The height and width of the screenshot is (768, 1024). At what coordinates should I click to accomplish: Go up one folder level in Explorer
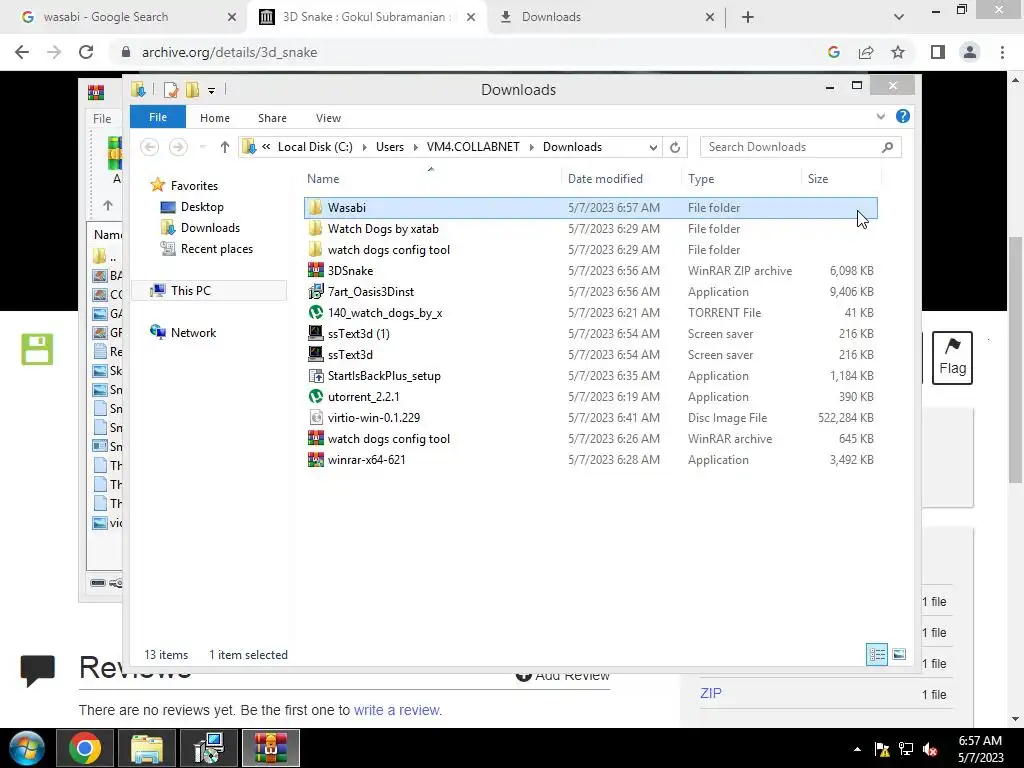point(225,147)
